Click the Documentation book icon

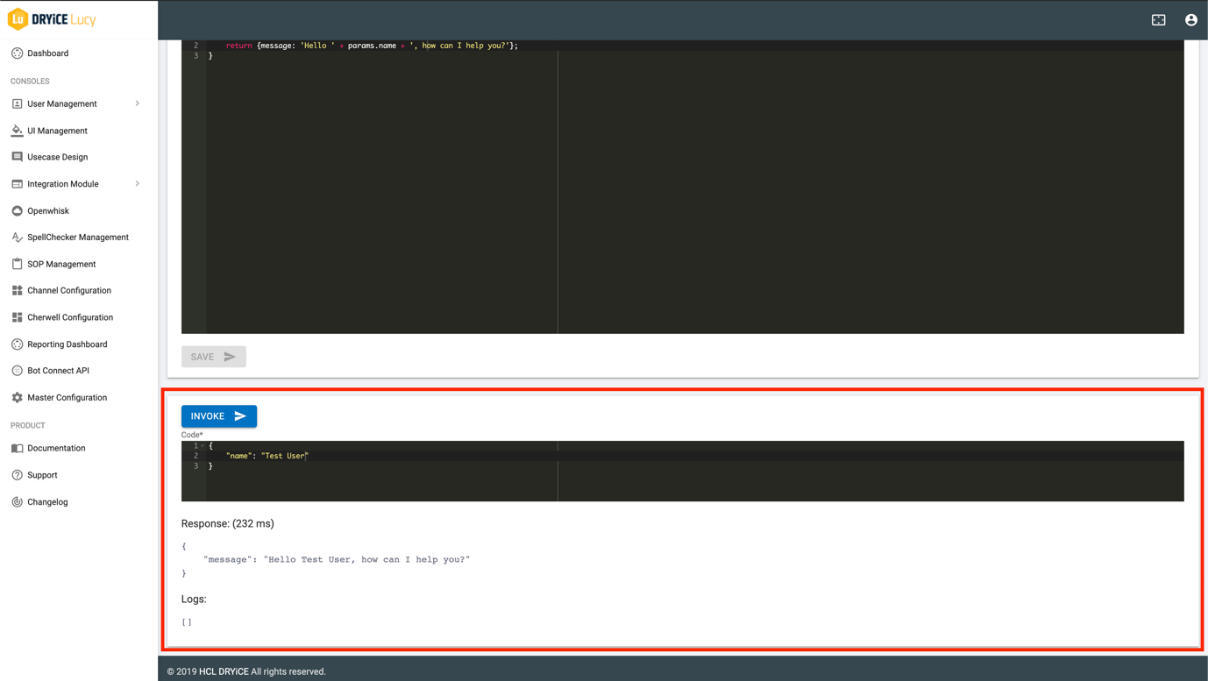tap(17, 448)
